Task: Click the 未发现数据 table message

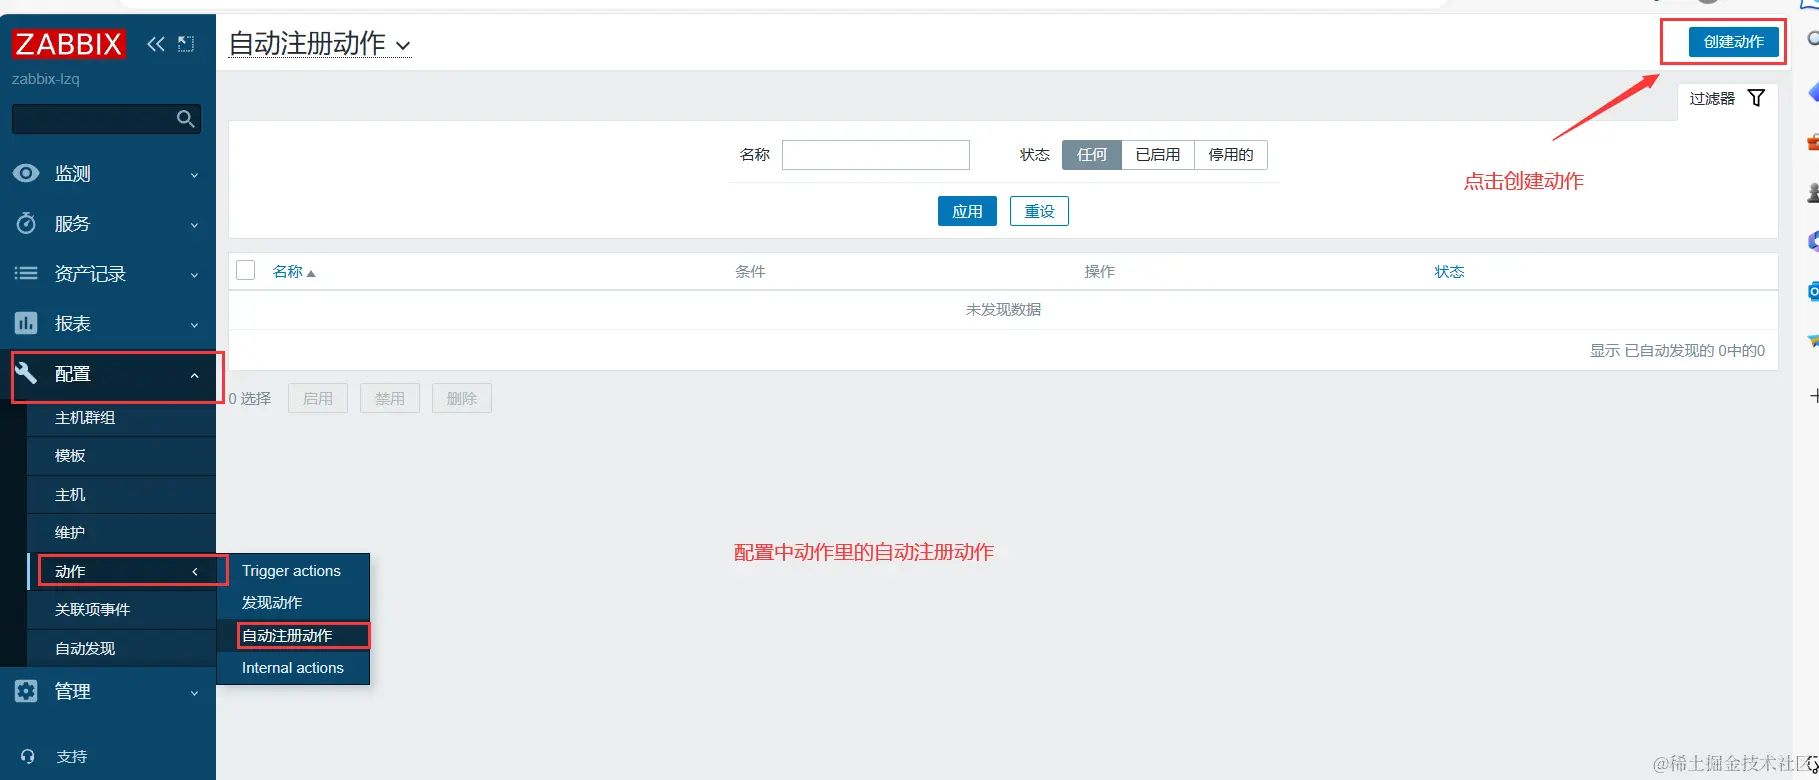Action: point(1003,309)
